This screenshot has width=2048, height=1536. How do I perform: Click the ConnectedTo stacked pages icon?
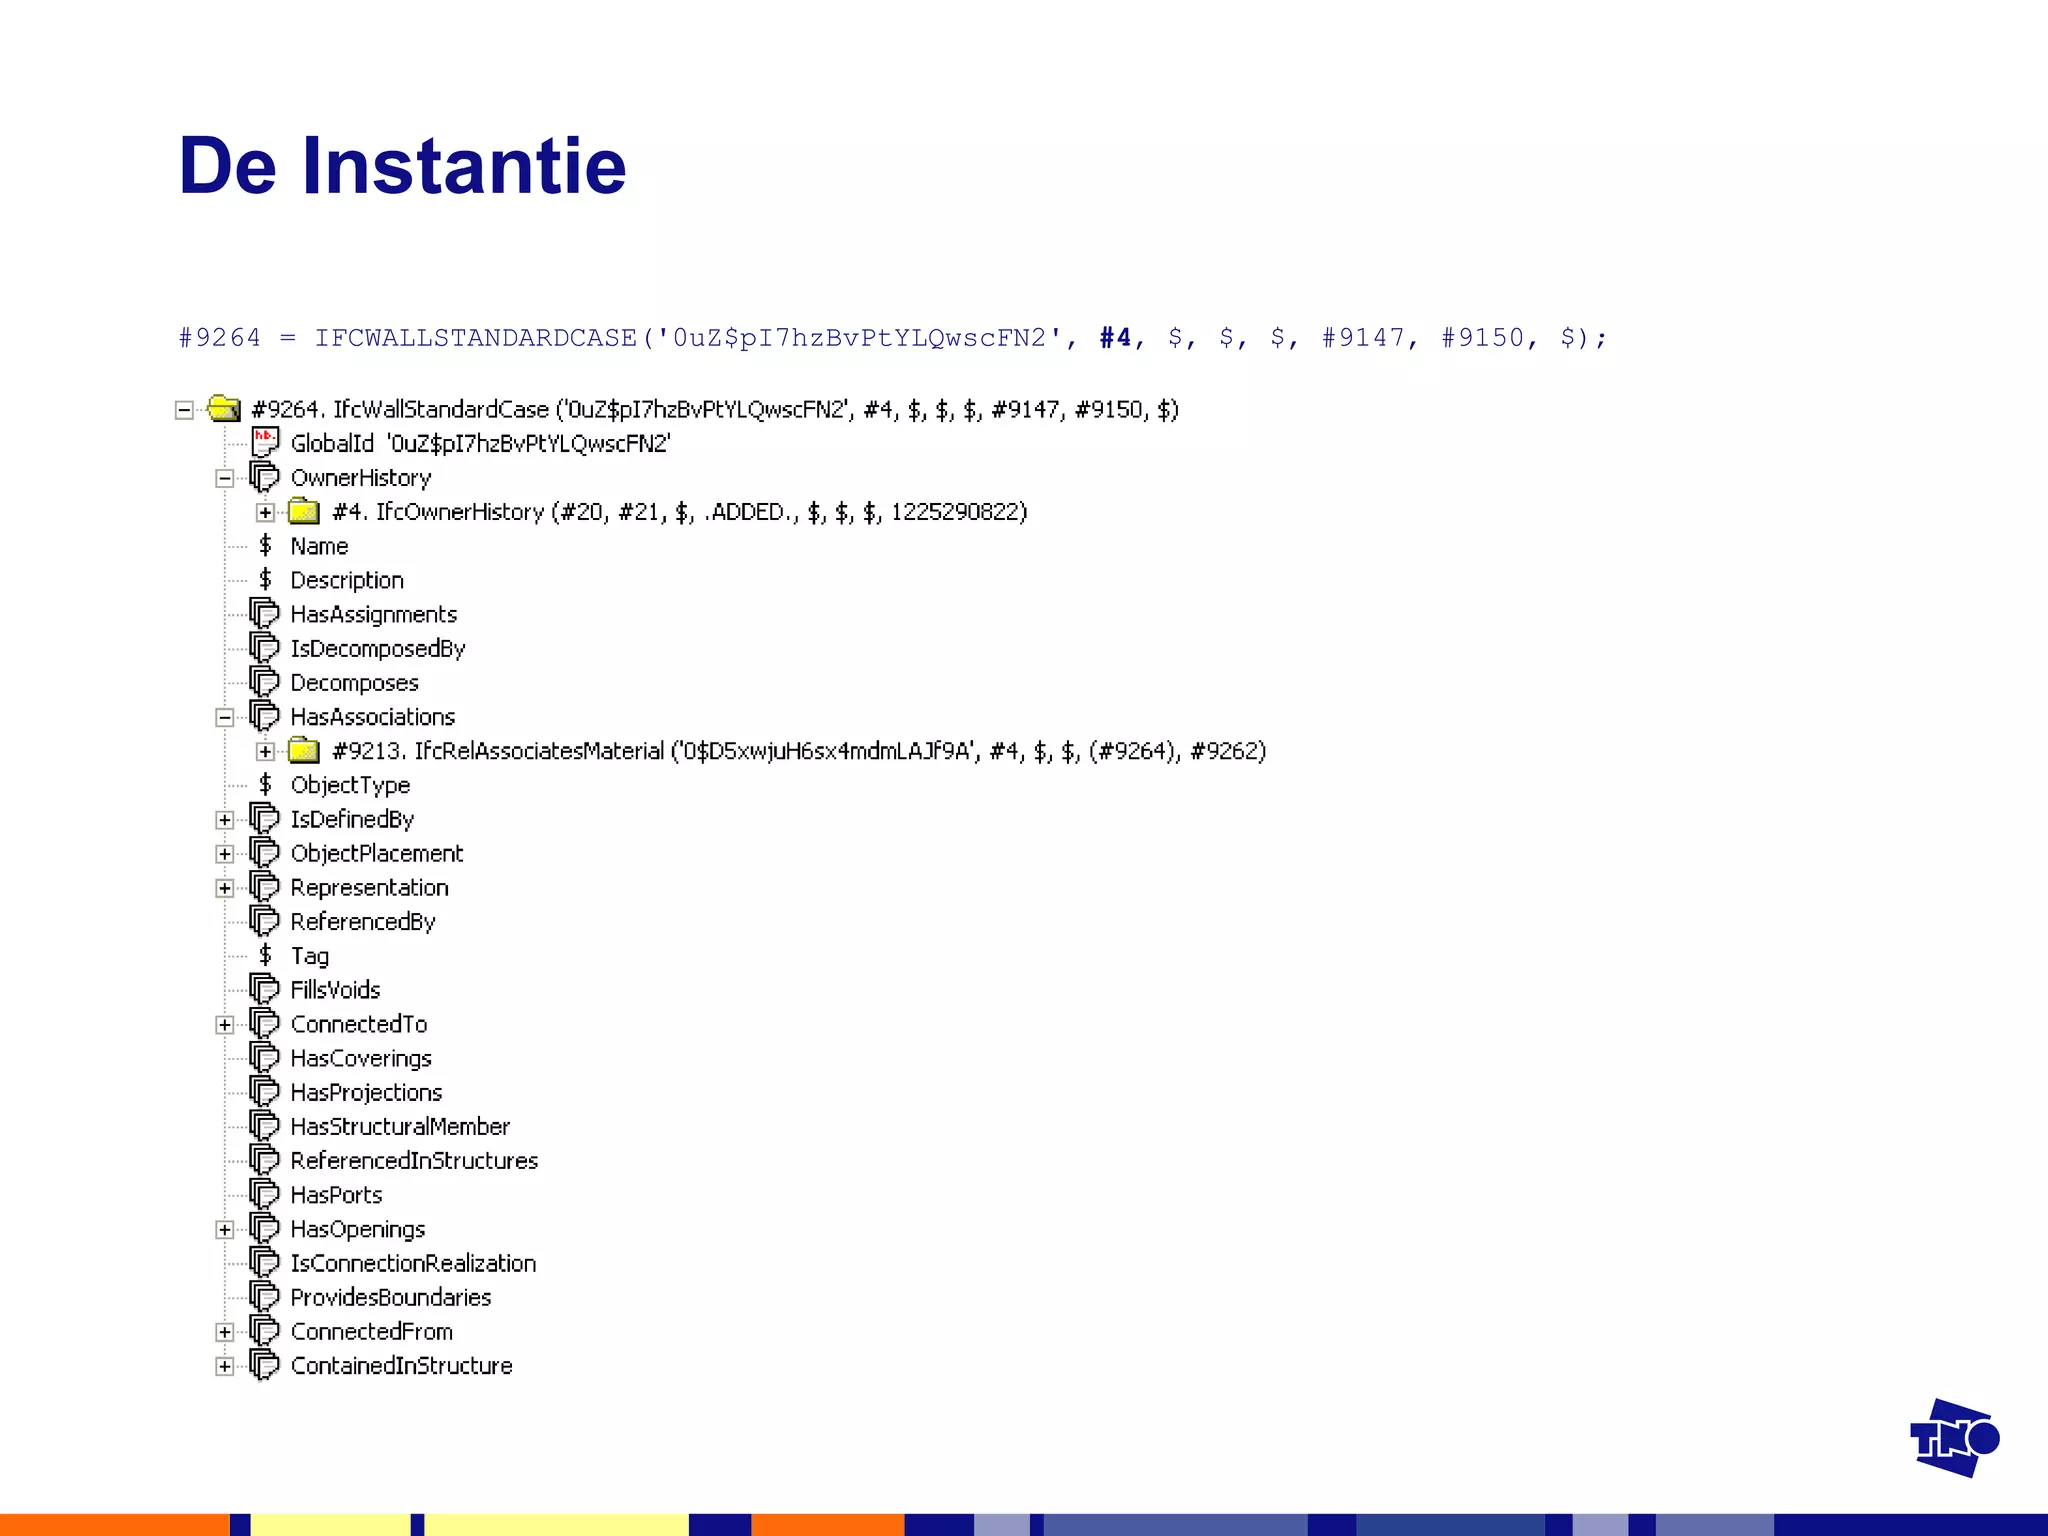pos(264,1023)
